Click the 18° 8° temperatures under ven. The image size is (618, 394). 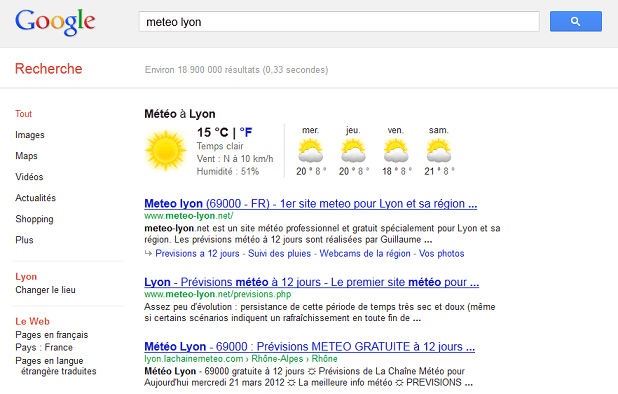(396, 171)
